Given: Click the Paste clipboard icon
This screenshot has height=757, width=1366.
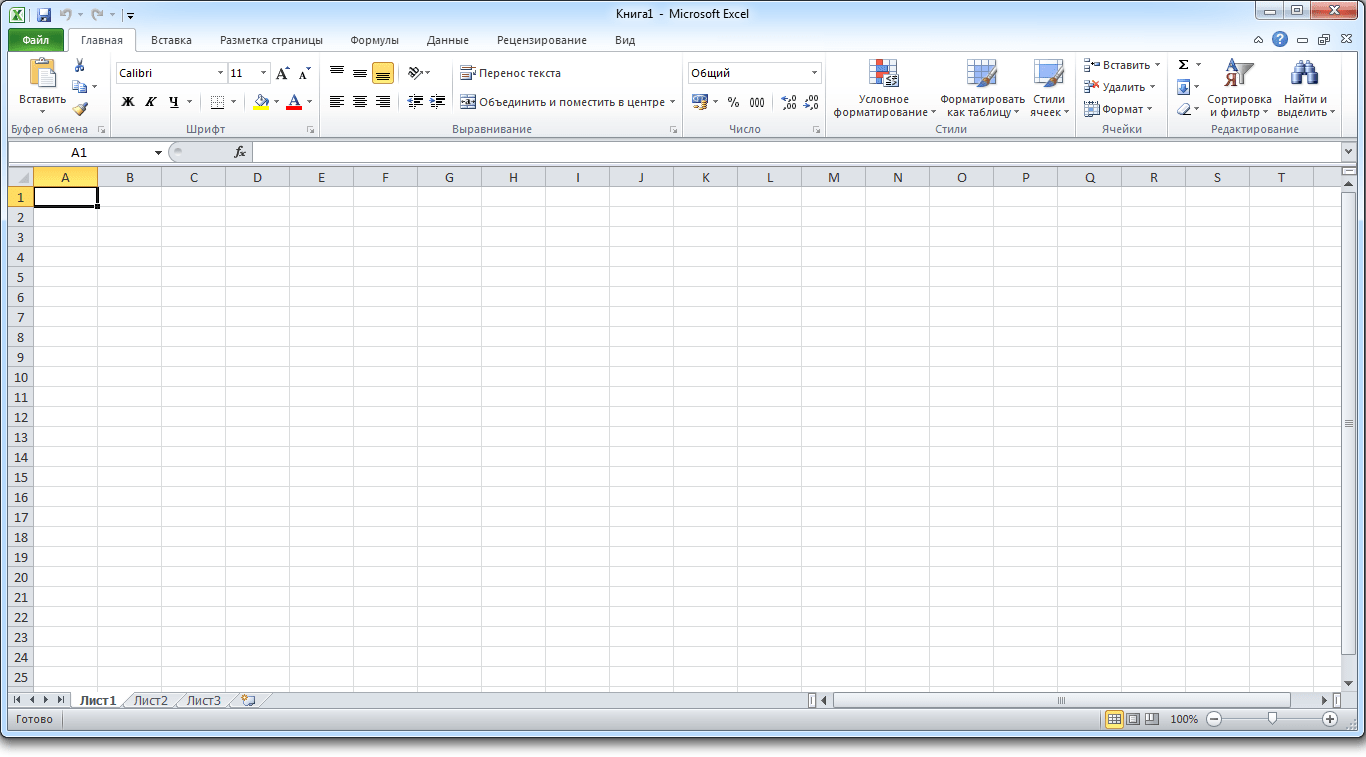Looking at the screenshot, I should [x=43, y=74].
